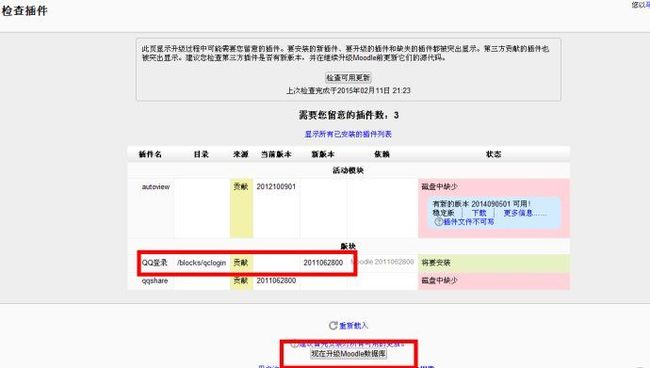Click the 依赖 column header
650x368 pixels.
382,154
